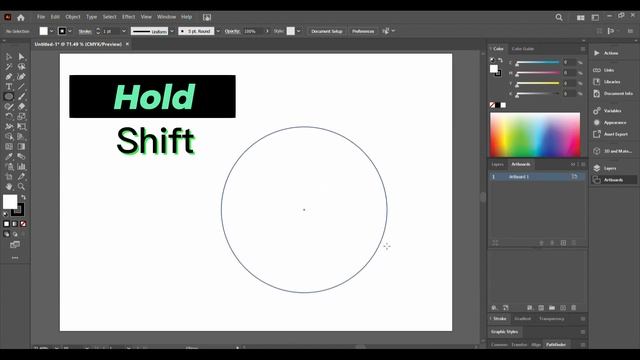Switch to the Layers tab beside Artboards
Viewport: 640px width, 360px height.
(498, 164)
